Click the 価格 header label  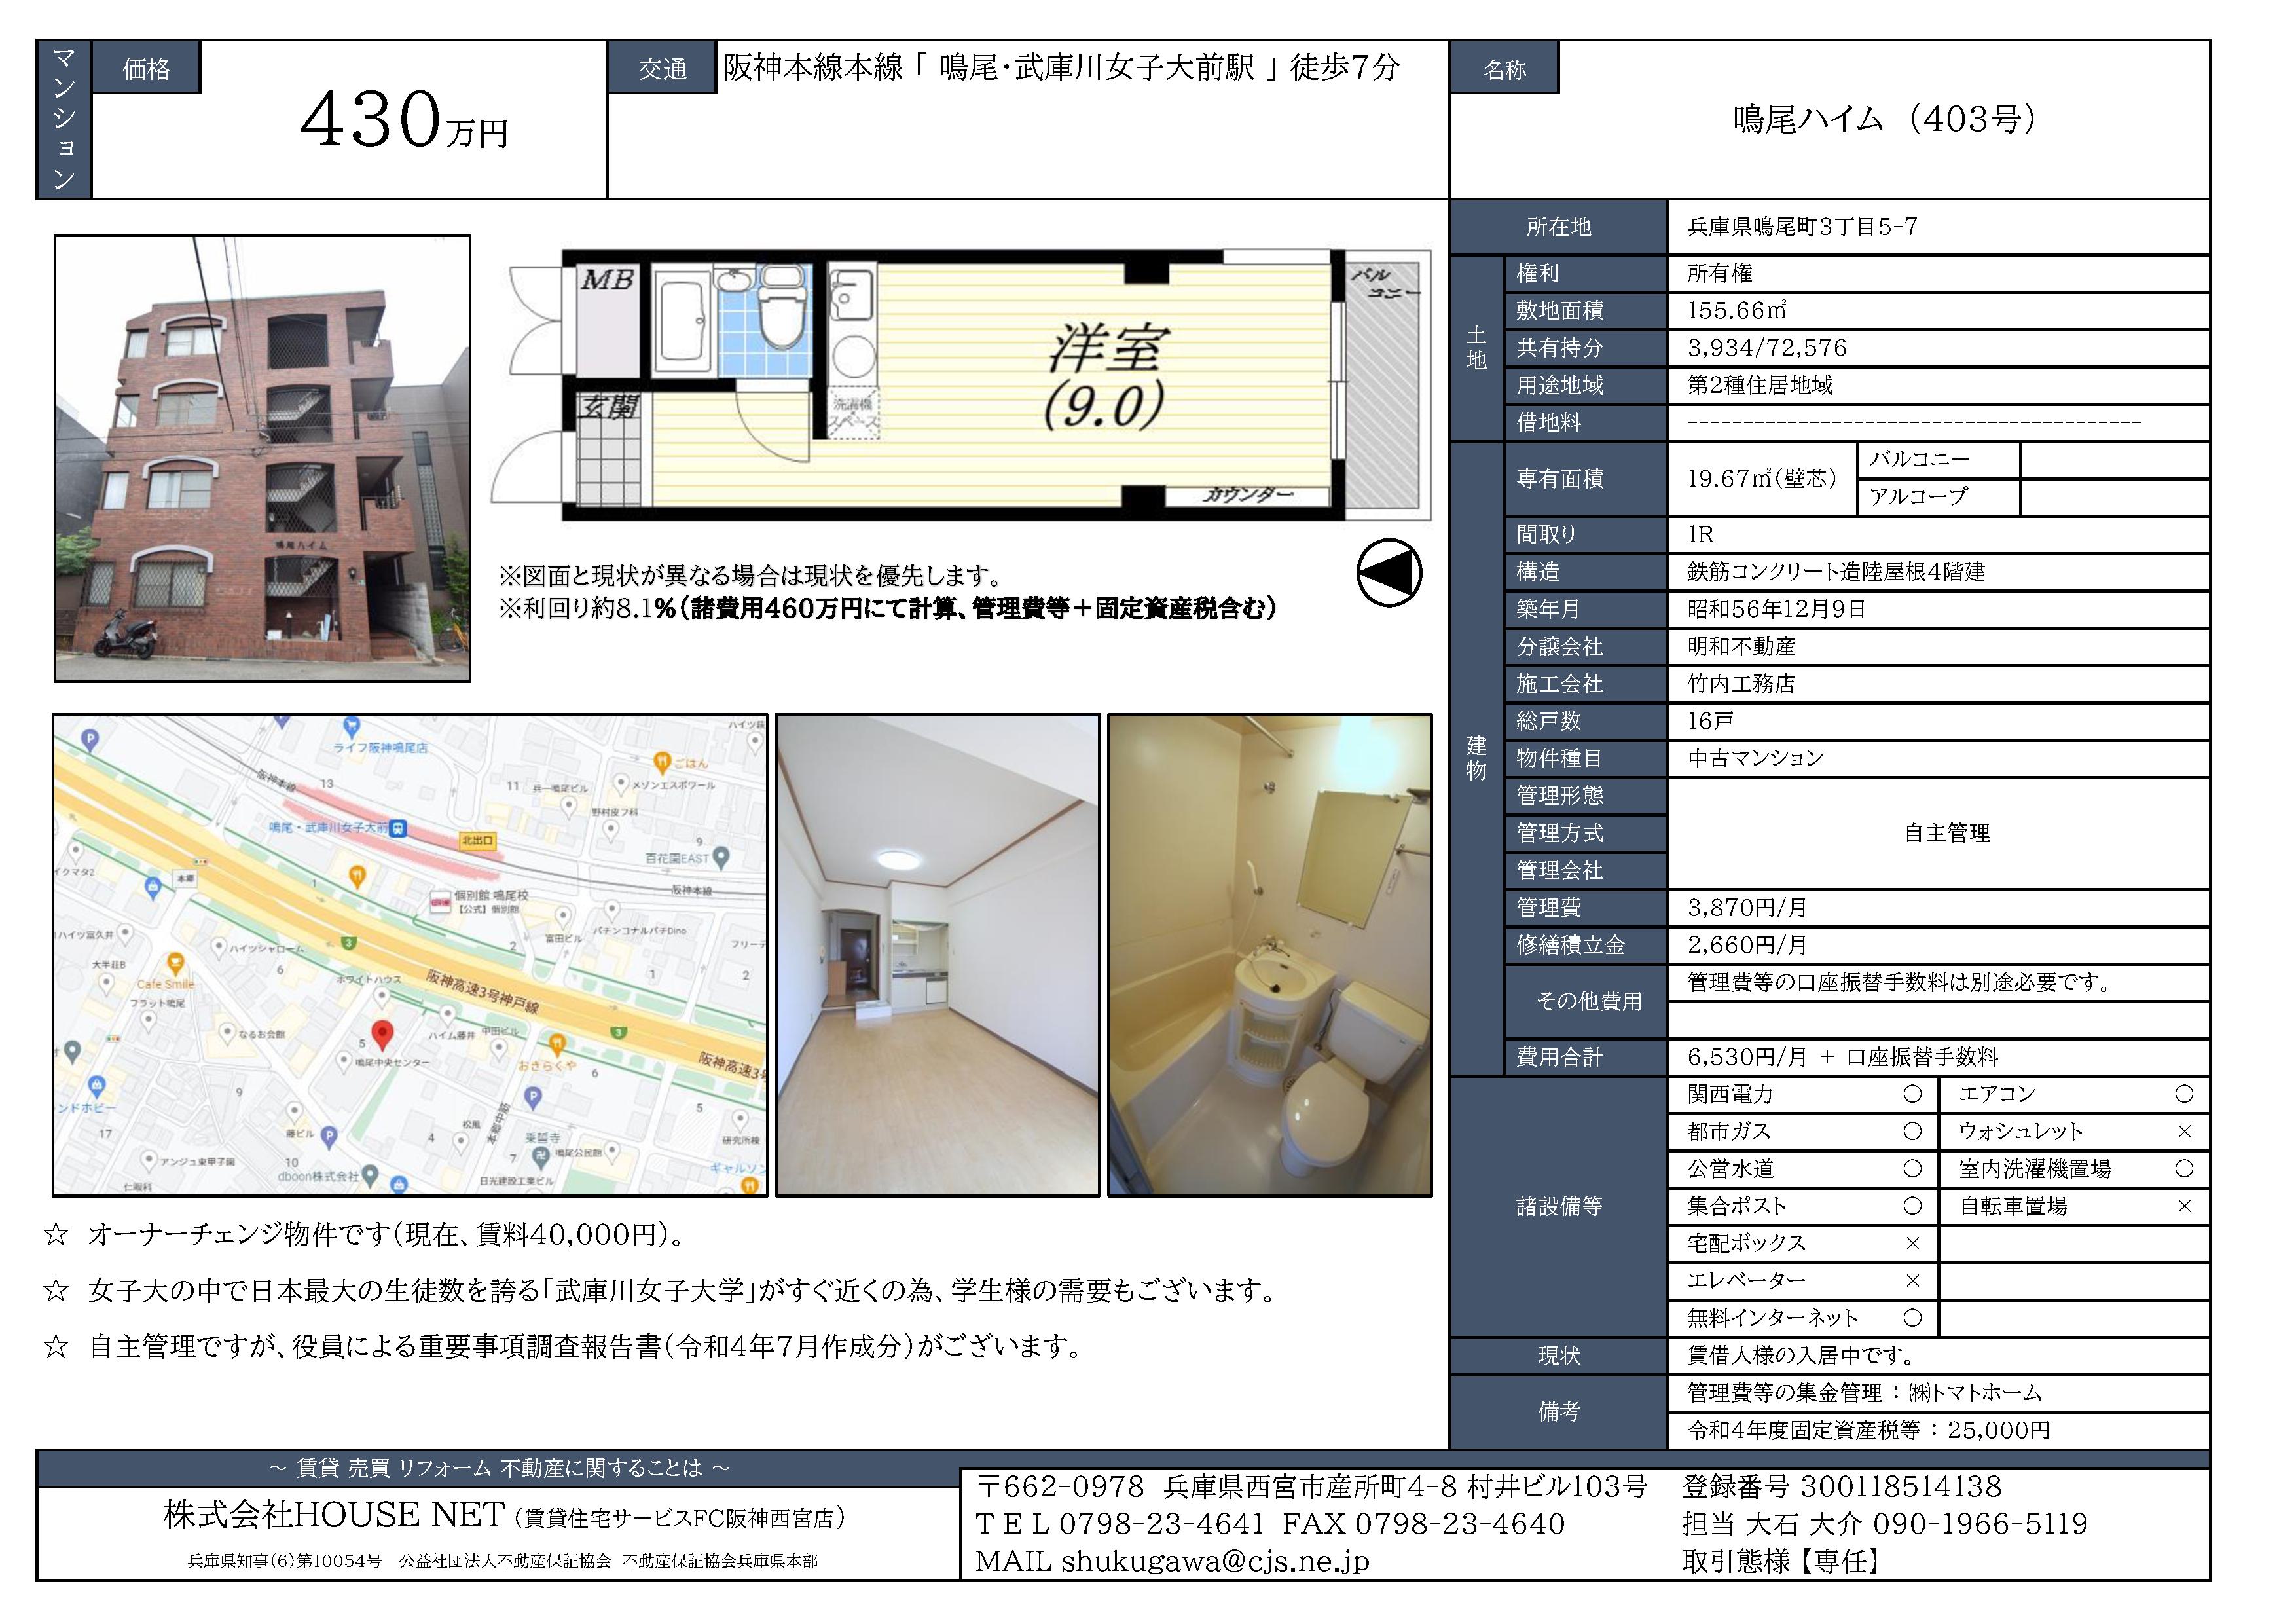(146, 69)
